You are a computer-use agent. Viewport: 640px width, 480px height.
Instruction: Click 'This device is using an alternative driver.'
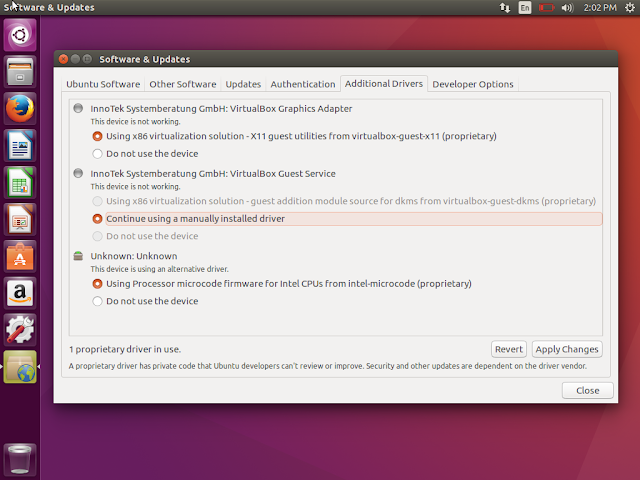[x=160, y=269]
